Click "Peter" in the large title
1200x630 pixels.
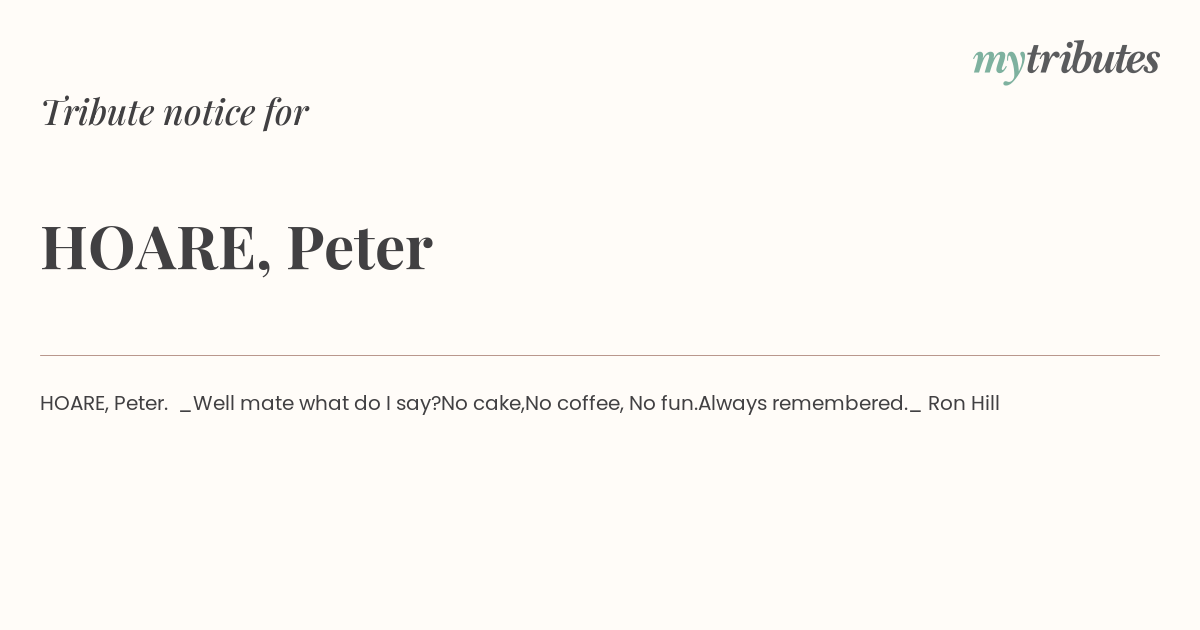pyautogui.click(x=359, y=247)
